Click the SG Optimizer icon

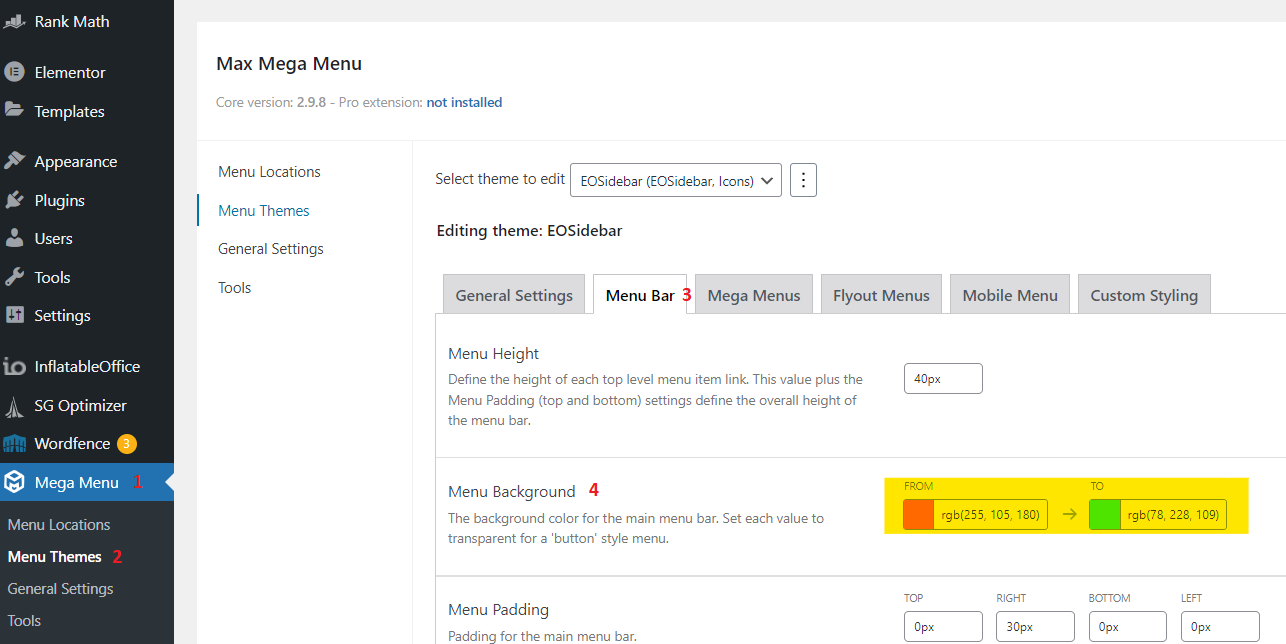click(14, 405)
